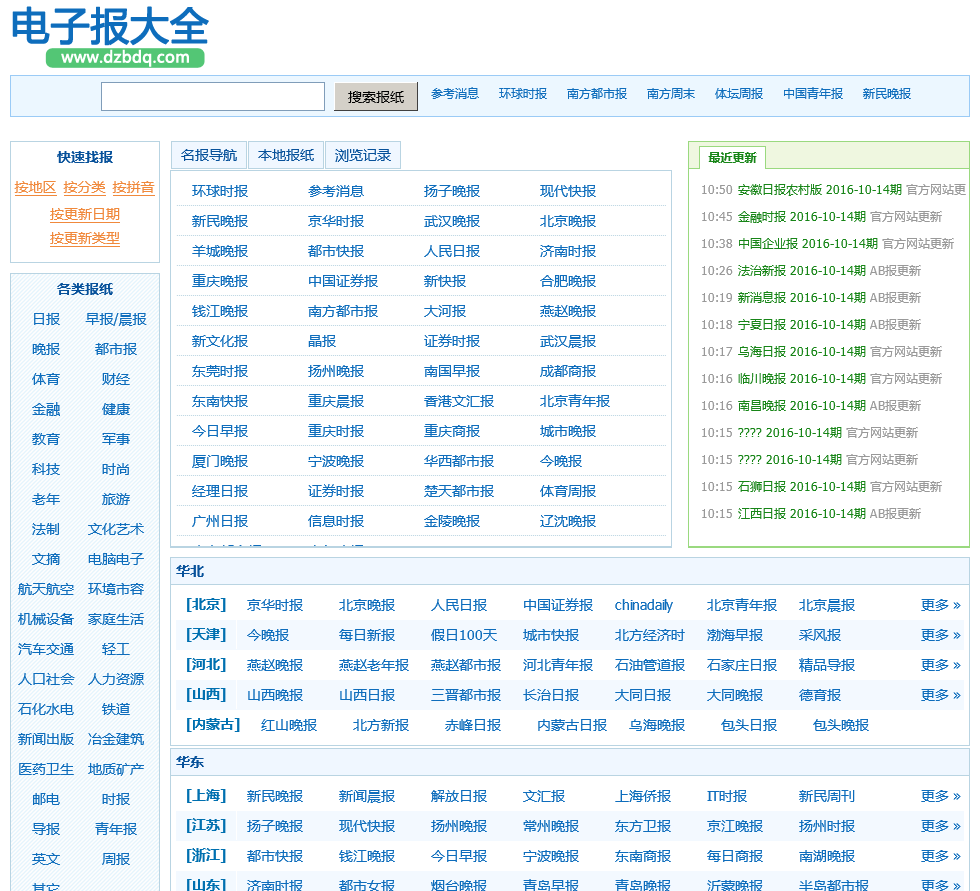
Task: Show 更多 newspapers for 河北
Action: [941, 665]
